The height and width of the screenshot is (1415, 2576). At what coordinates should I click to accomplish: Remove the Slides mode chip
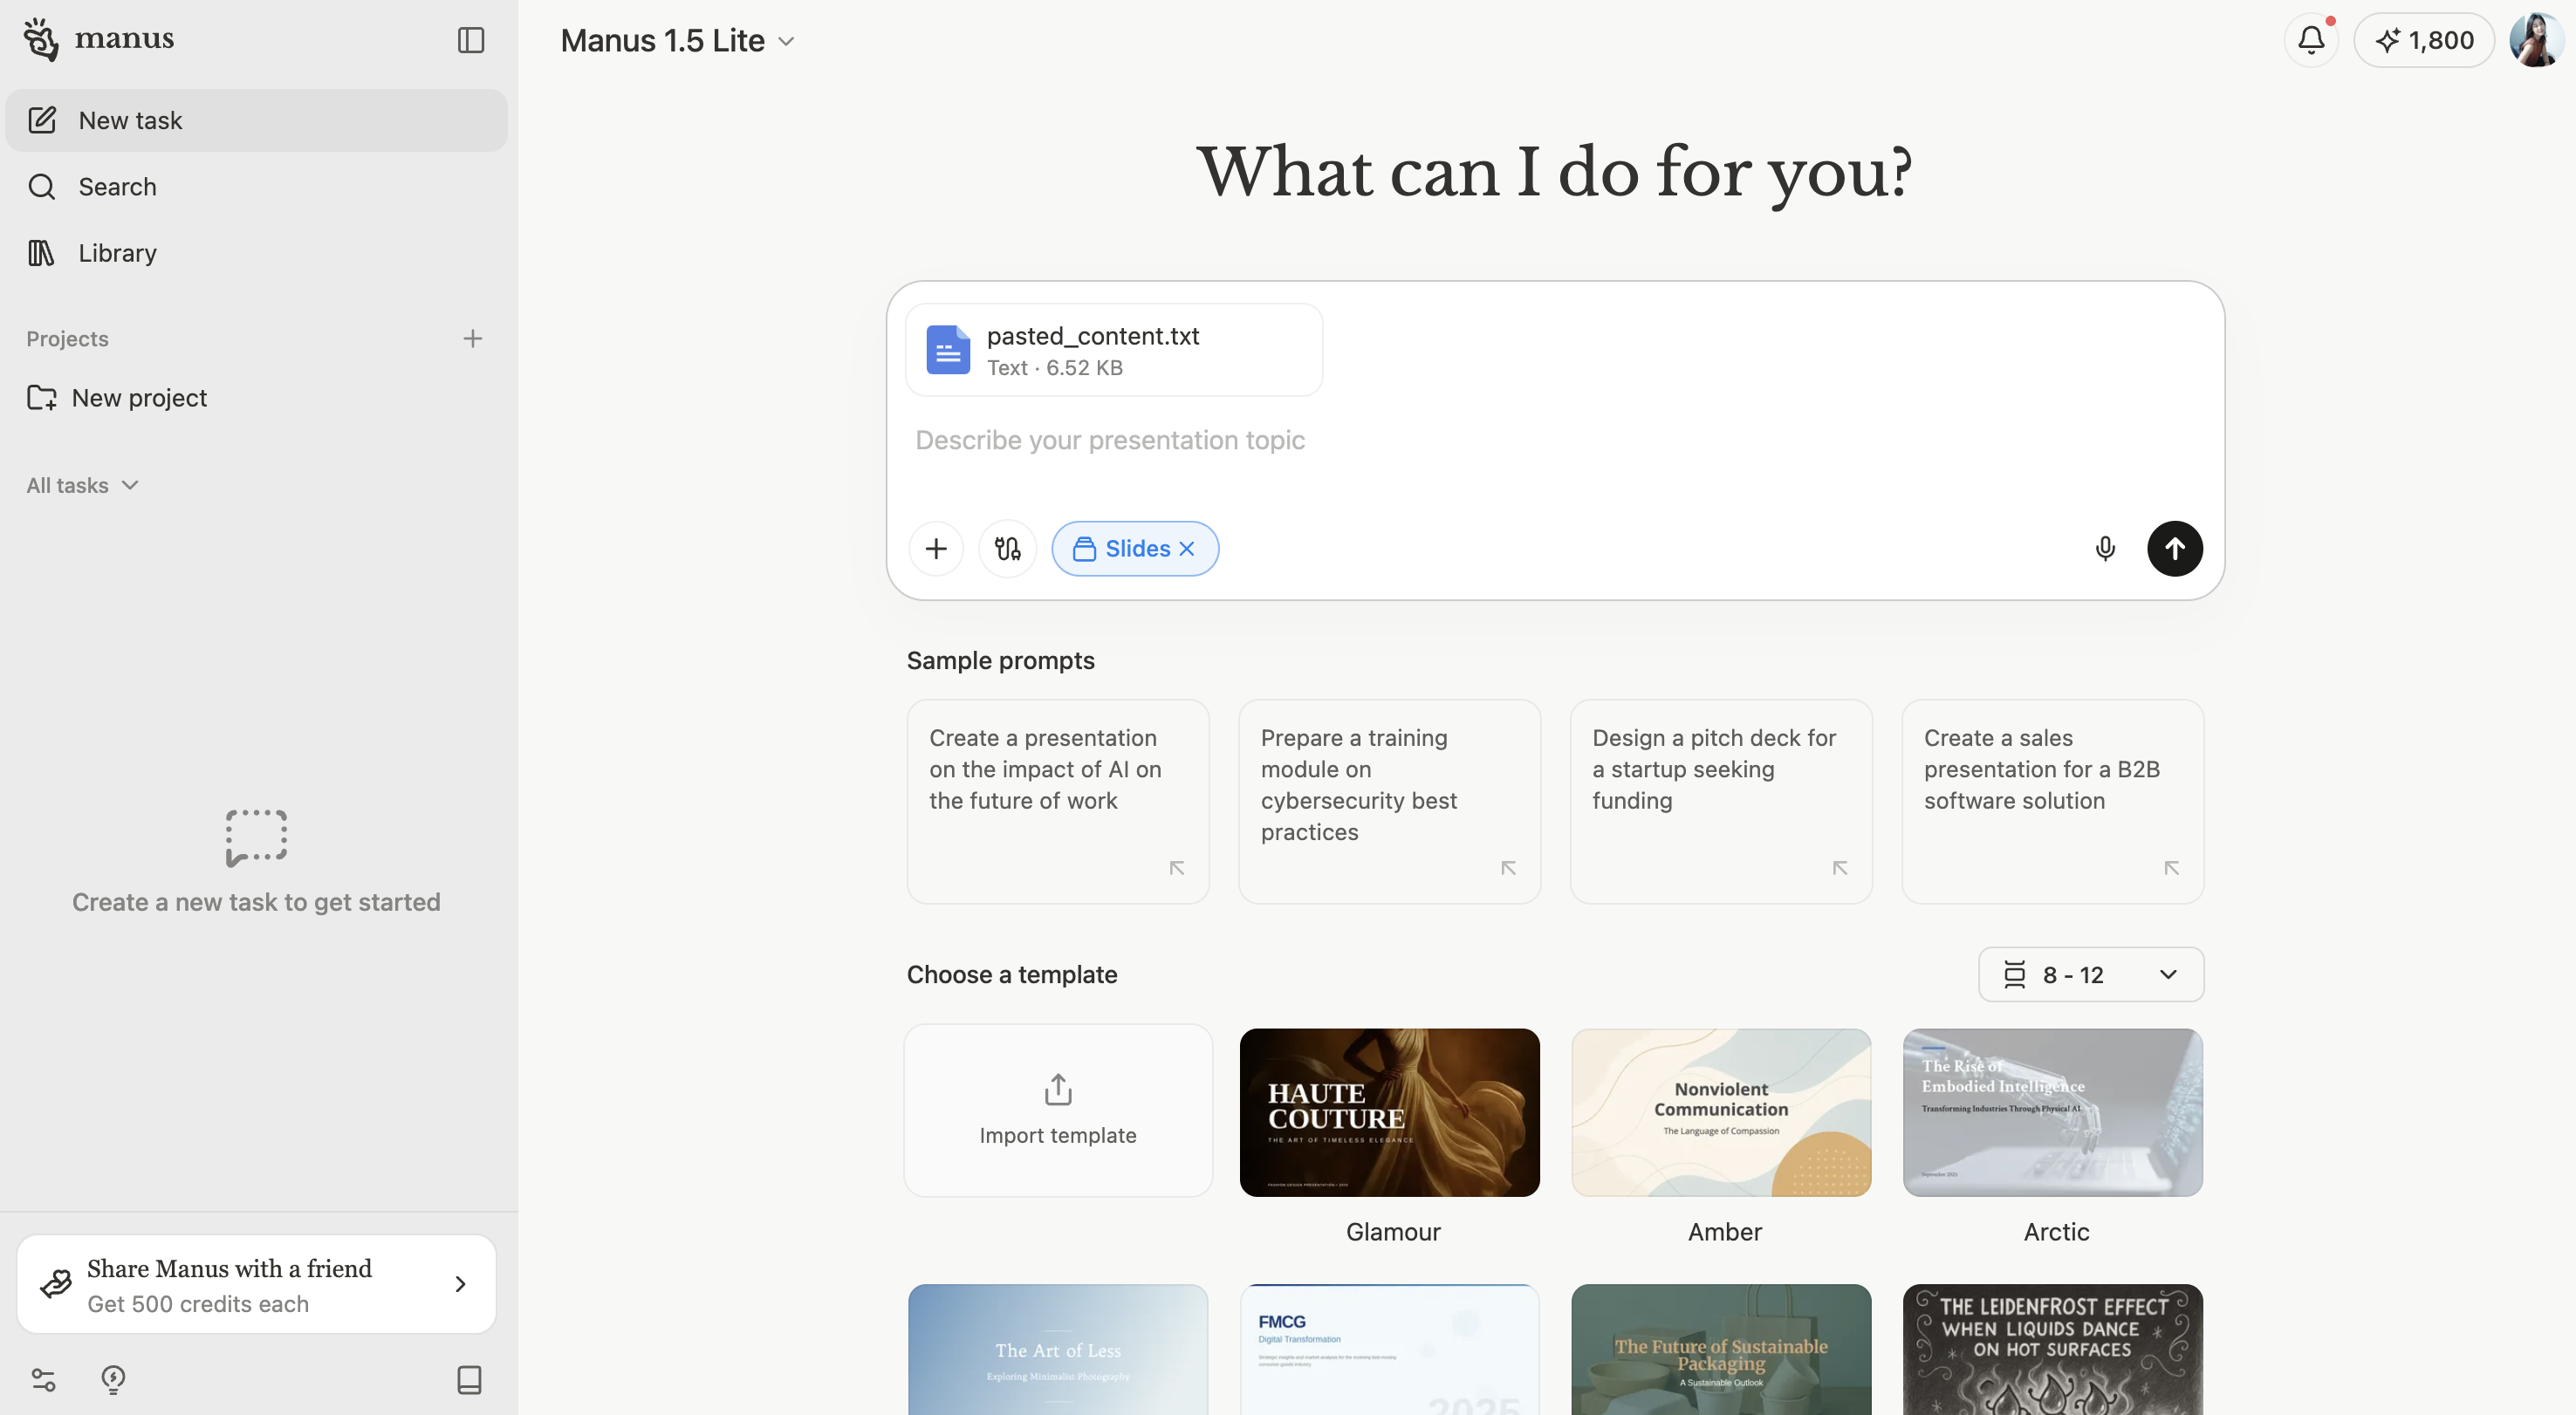click(1187, 549)
